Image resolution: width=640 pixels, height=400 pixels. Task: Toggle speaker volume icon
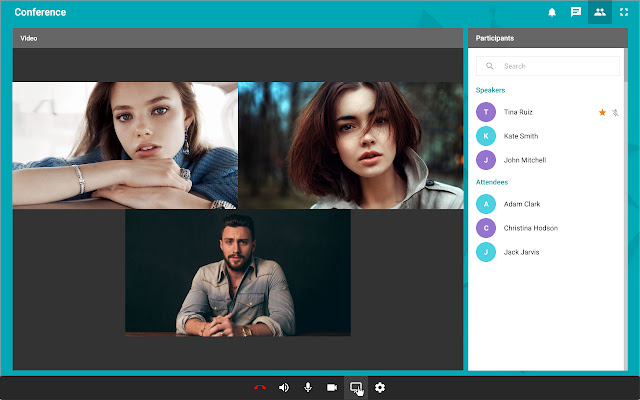pyautogui.click(x=284, y=387)
